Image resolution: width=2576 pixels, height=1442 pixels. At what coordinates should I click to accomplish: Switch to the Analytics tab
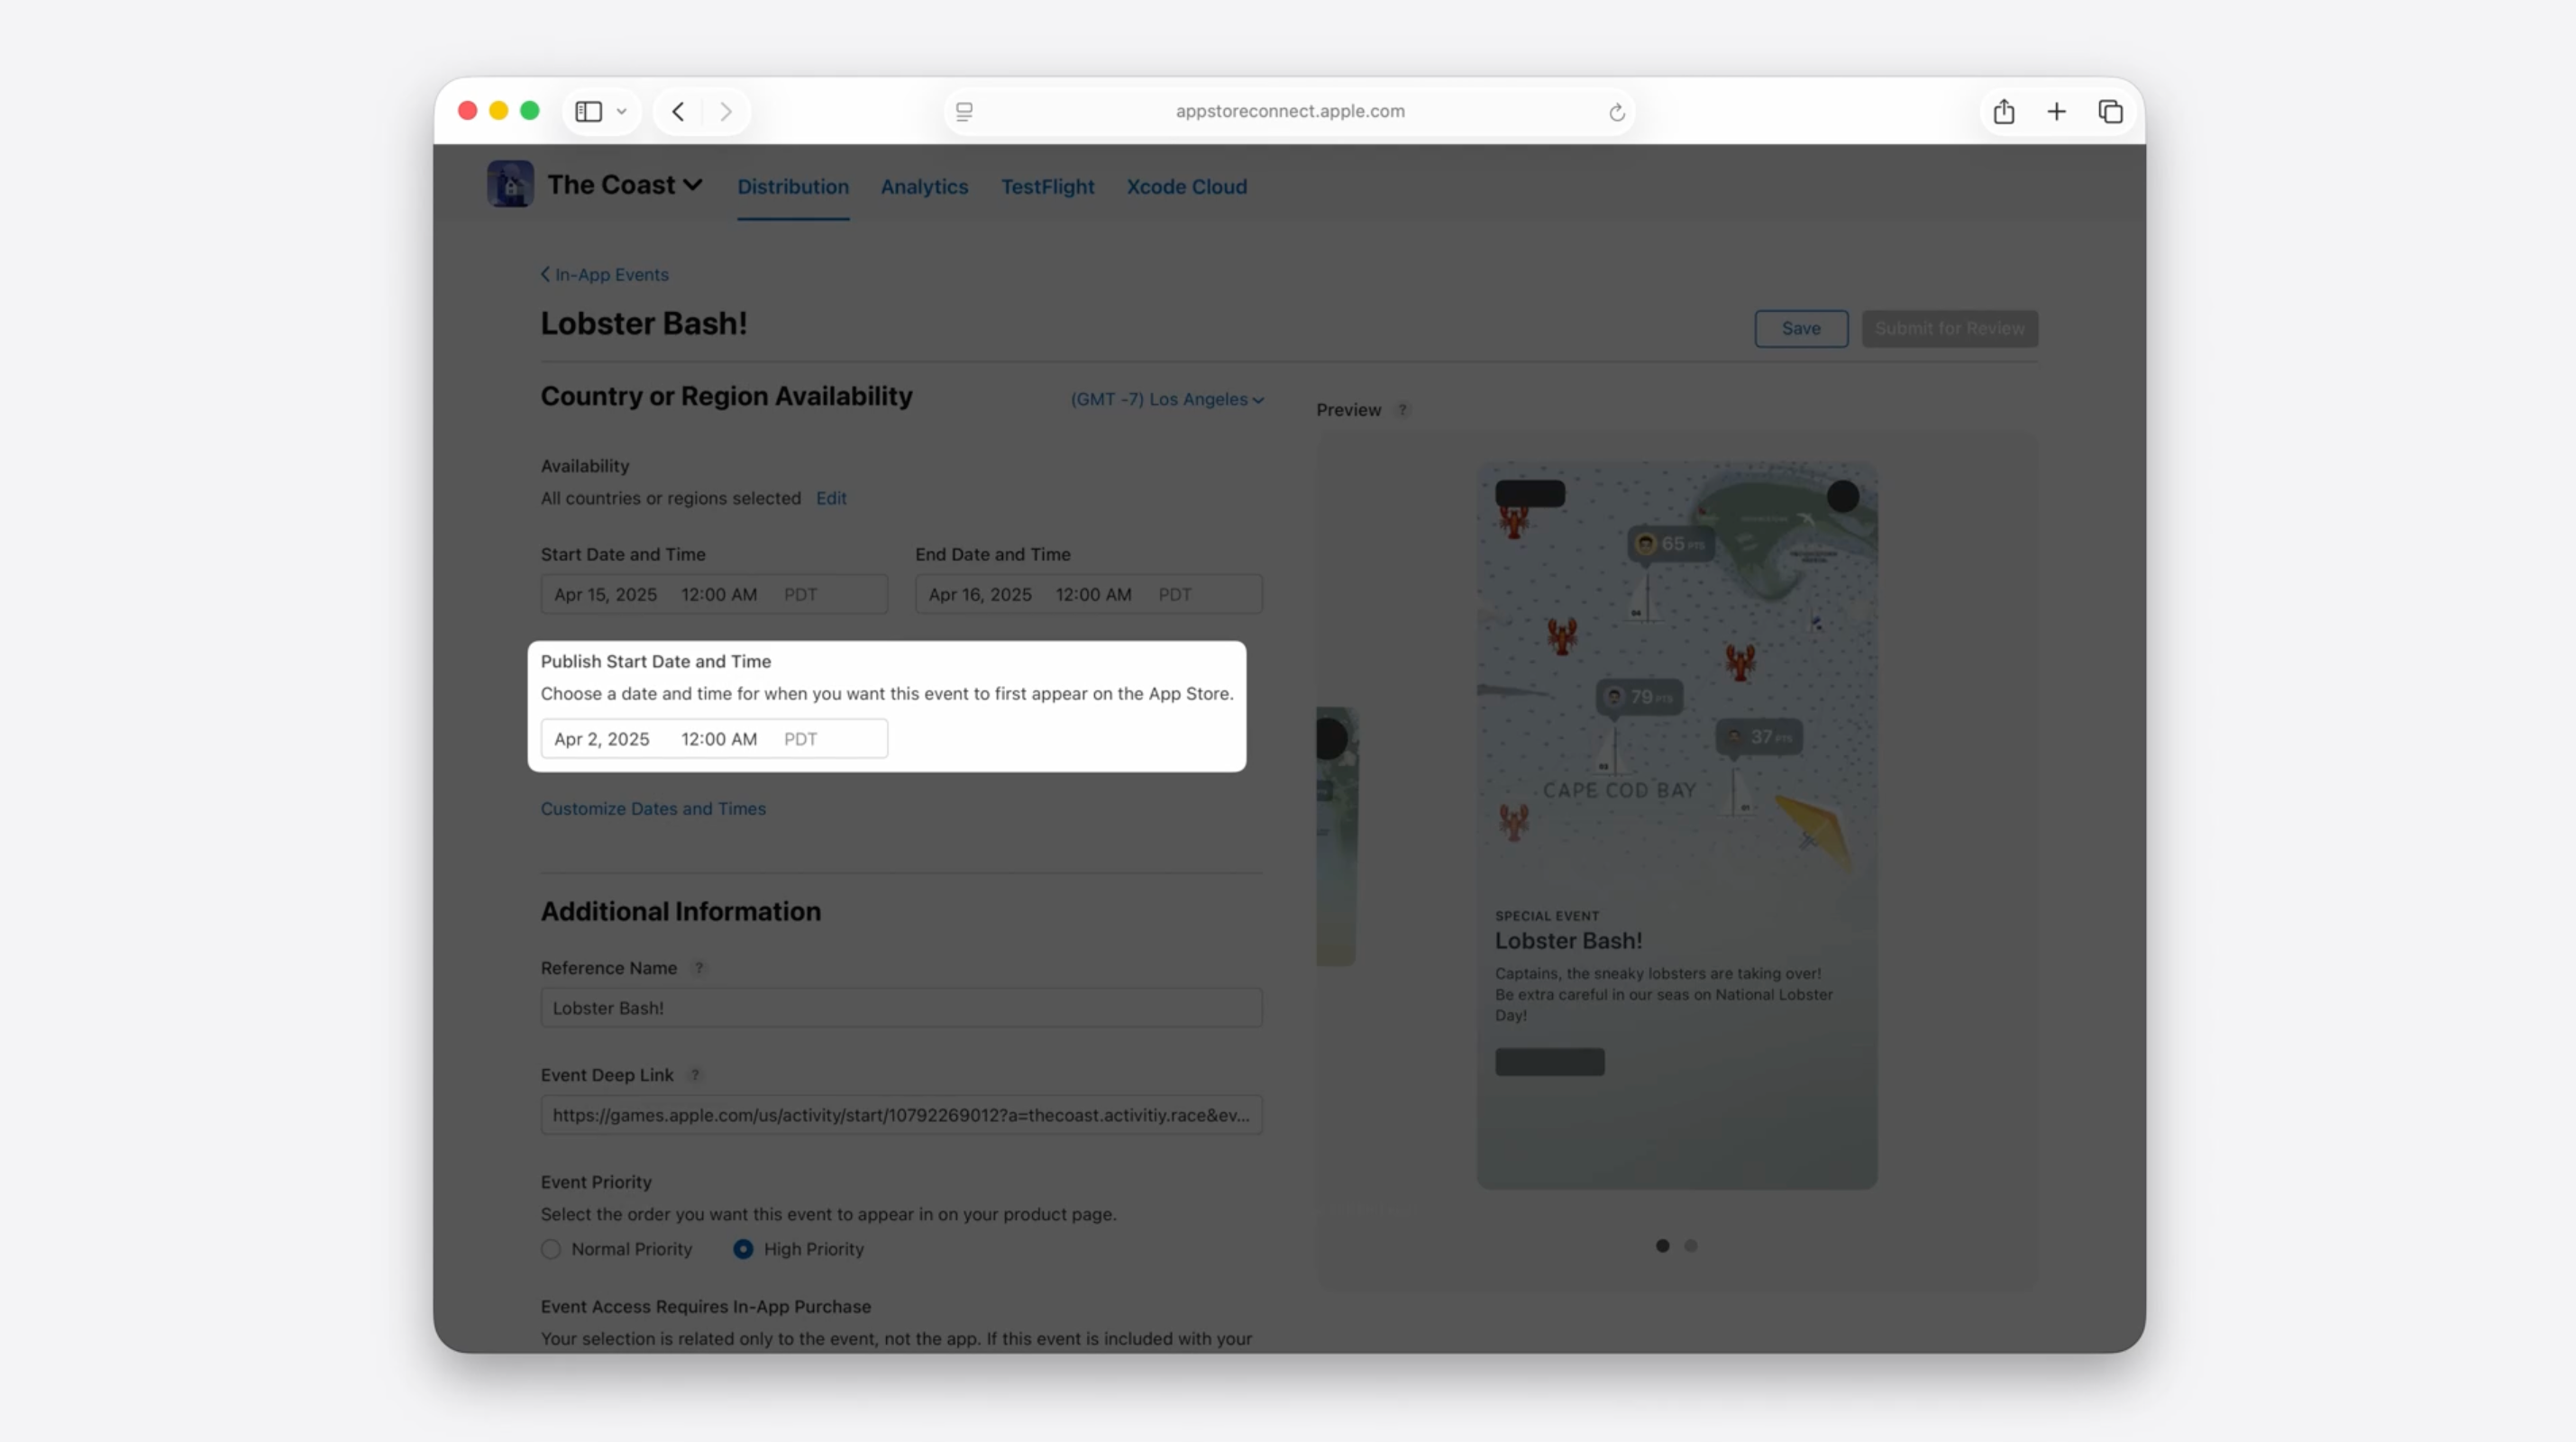[924, 187]
